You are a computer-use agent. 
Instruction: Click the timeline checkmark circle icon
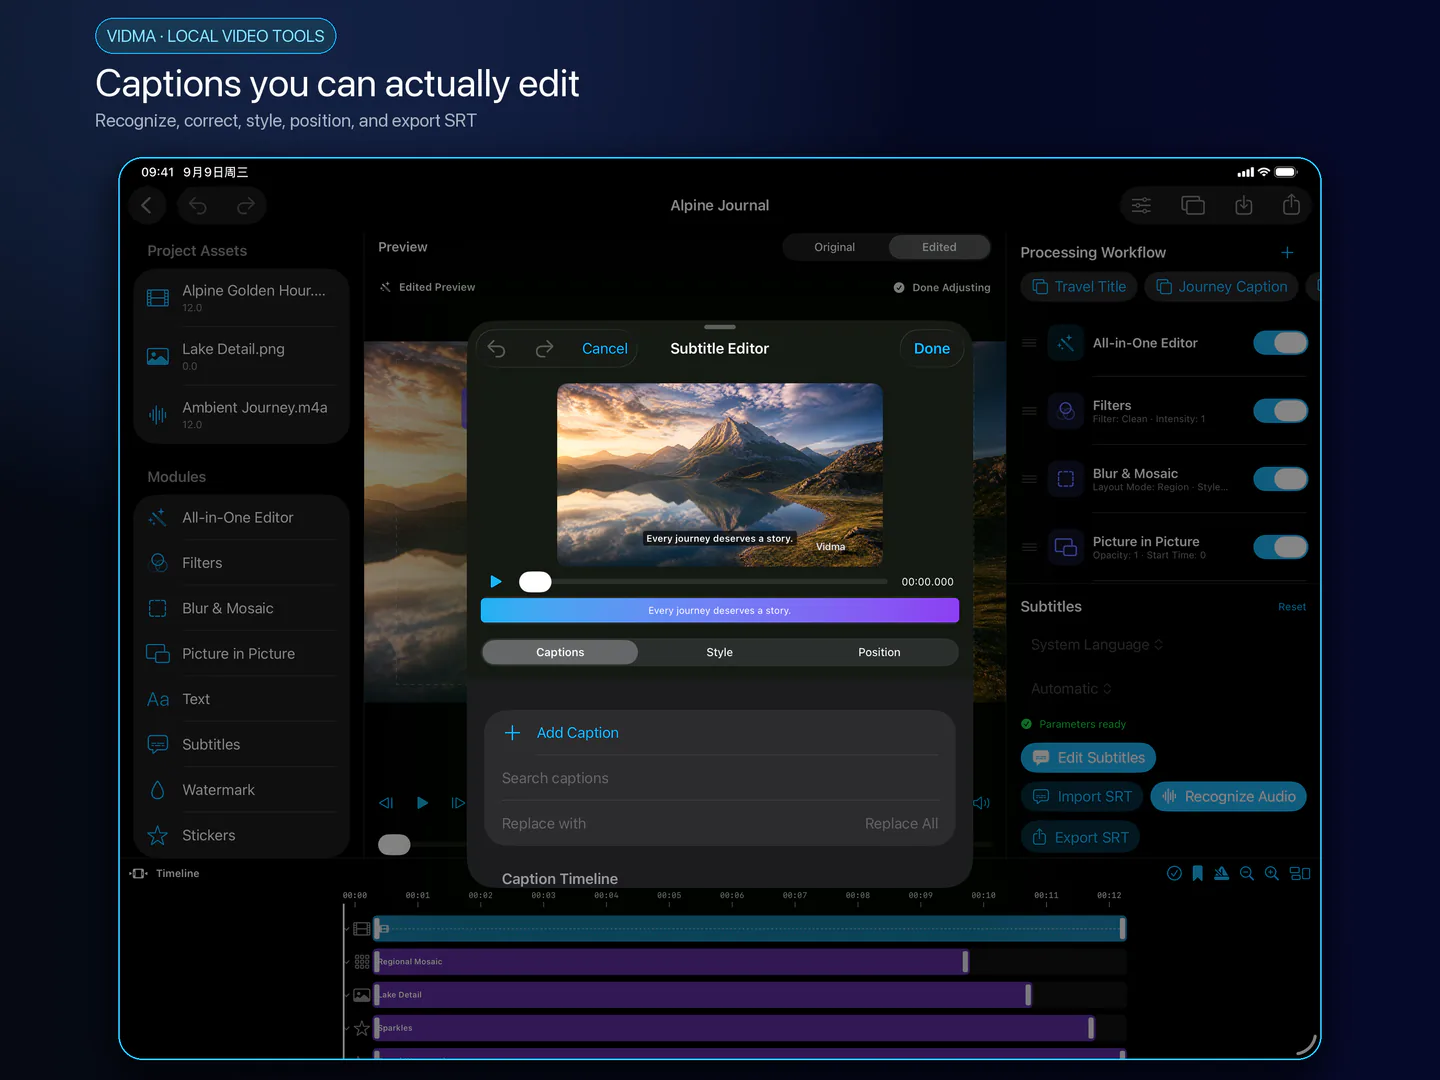pos(1175,874)
